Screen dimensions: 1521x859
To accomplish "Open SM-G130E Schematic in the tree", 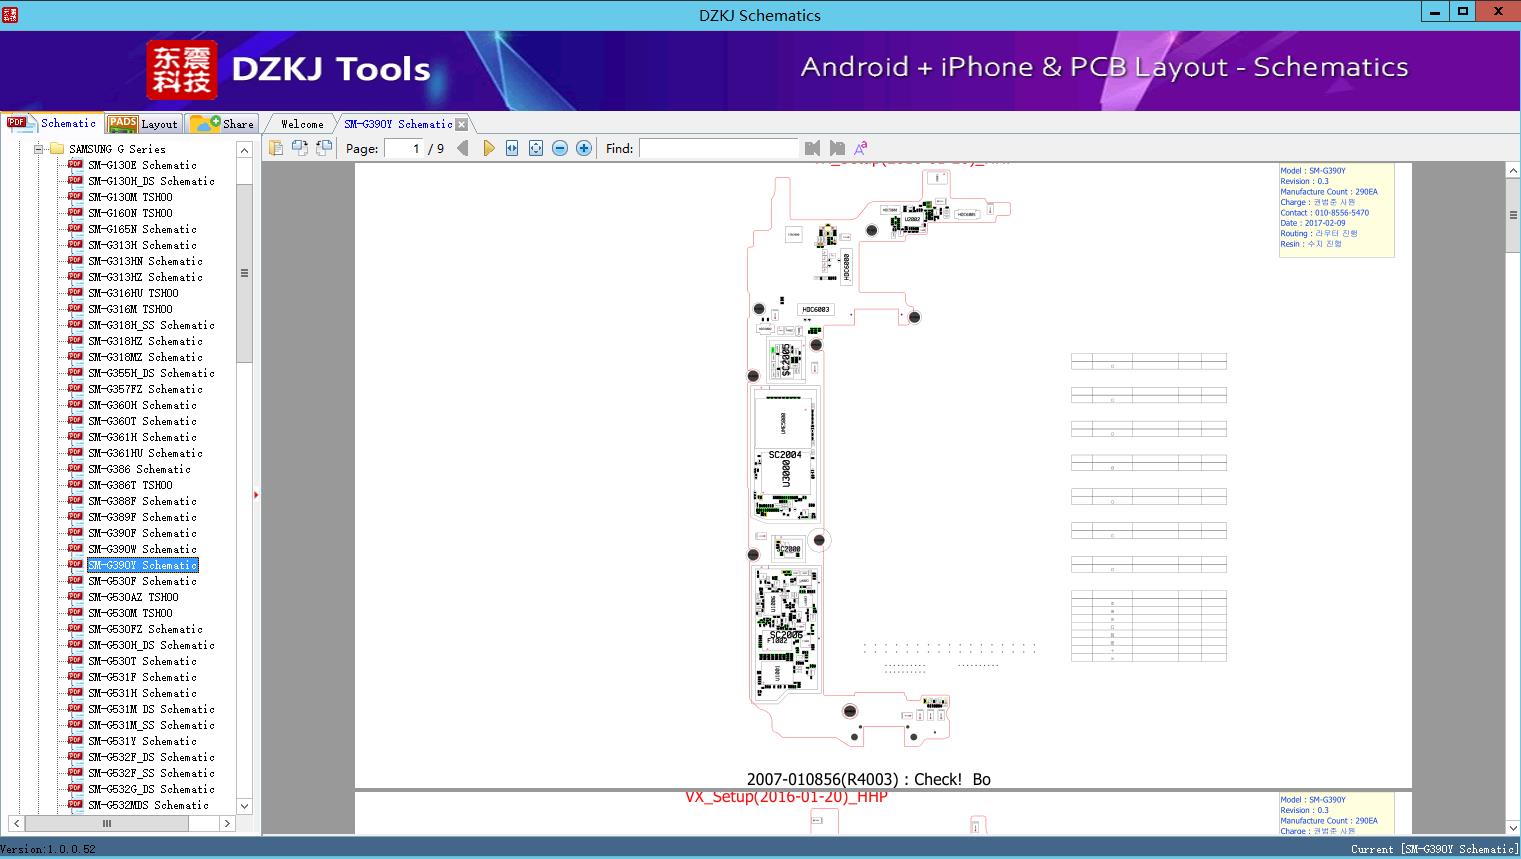I will pos(142,165).
